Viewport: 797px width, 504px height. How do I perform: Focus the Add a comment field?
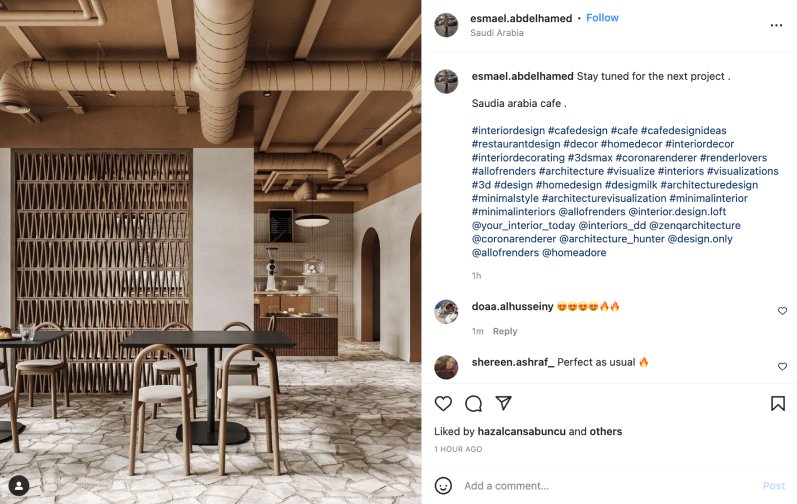(610, 486)
